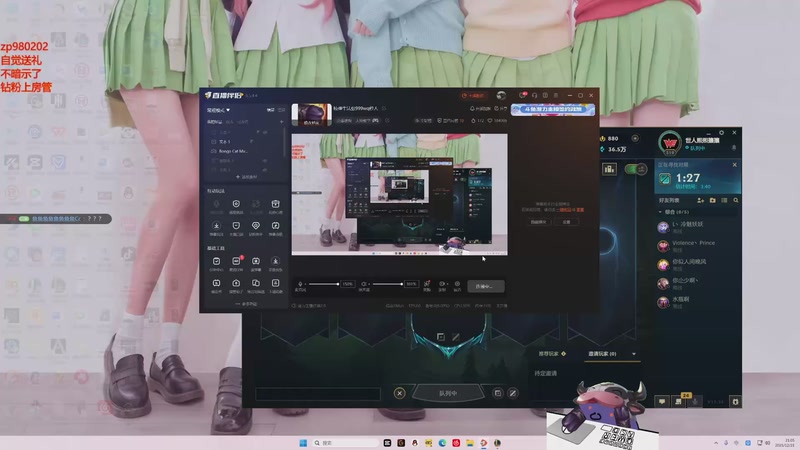Close the 1:27 queue timer panel
This screenshot has width=800, height=450.
point(735,165)
